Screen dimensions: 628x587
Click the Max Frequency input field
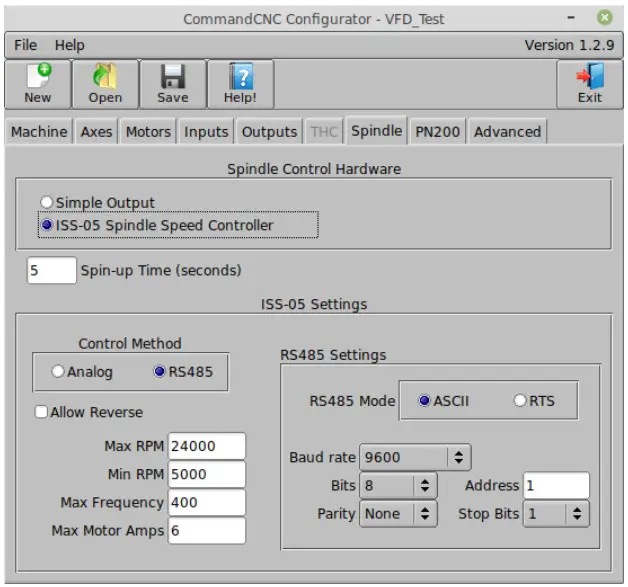[x=207, y=503]
